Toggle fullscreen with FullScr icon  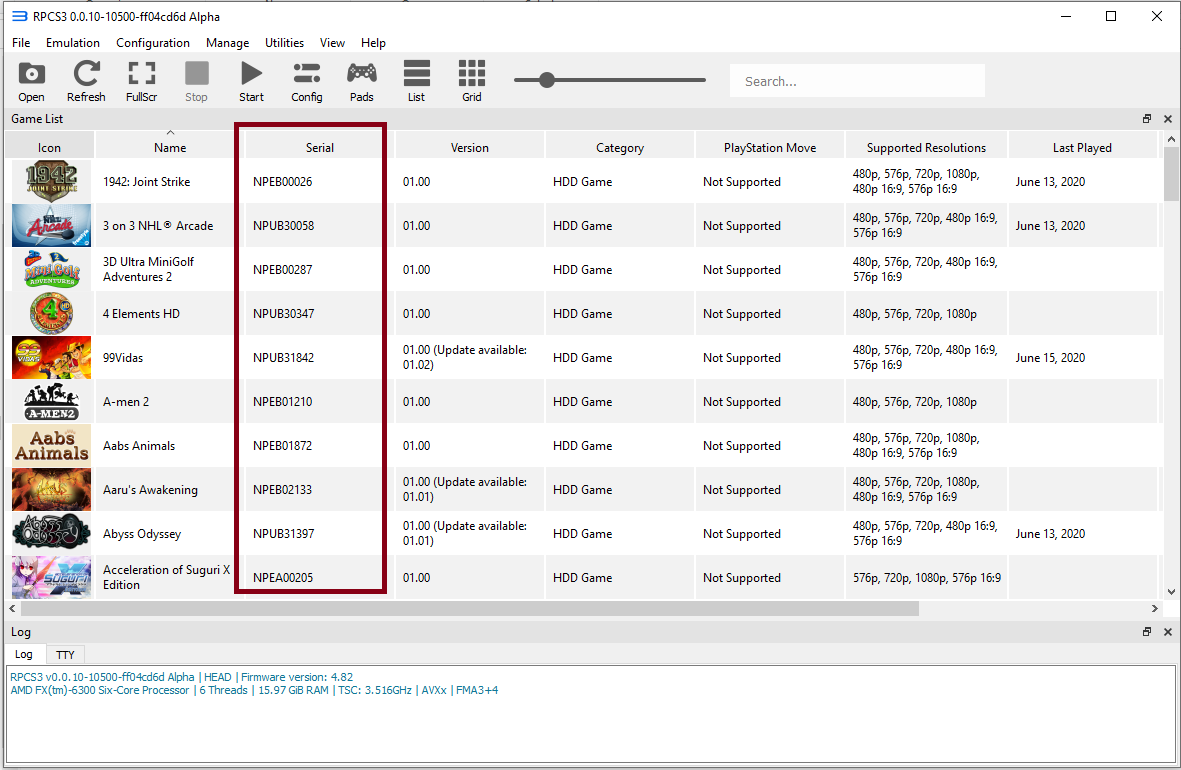pos(142,81)
